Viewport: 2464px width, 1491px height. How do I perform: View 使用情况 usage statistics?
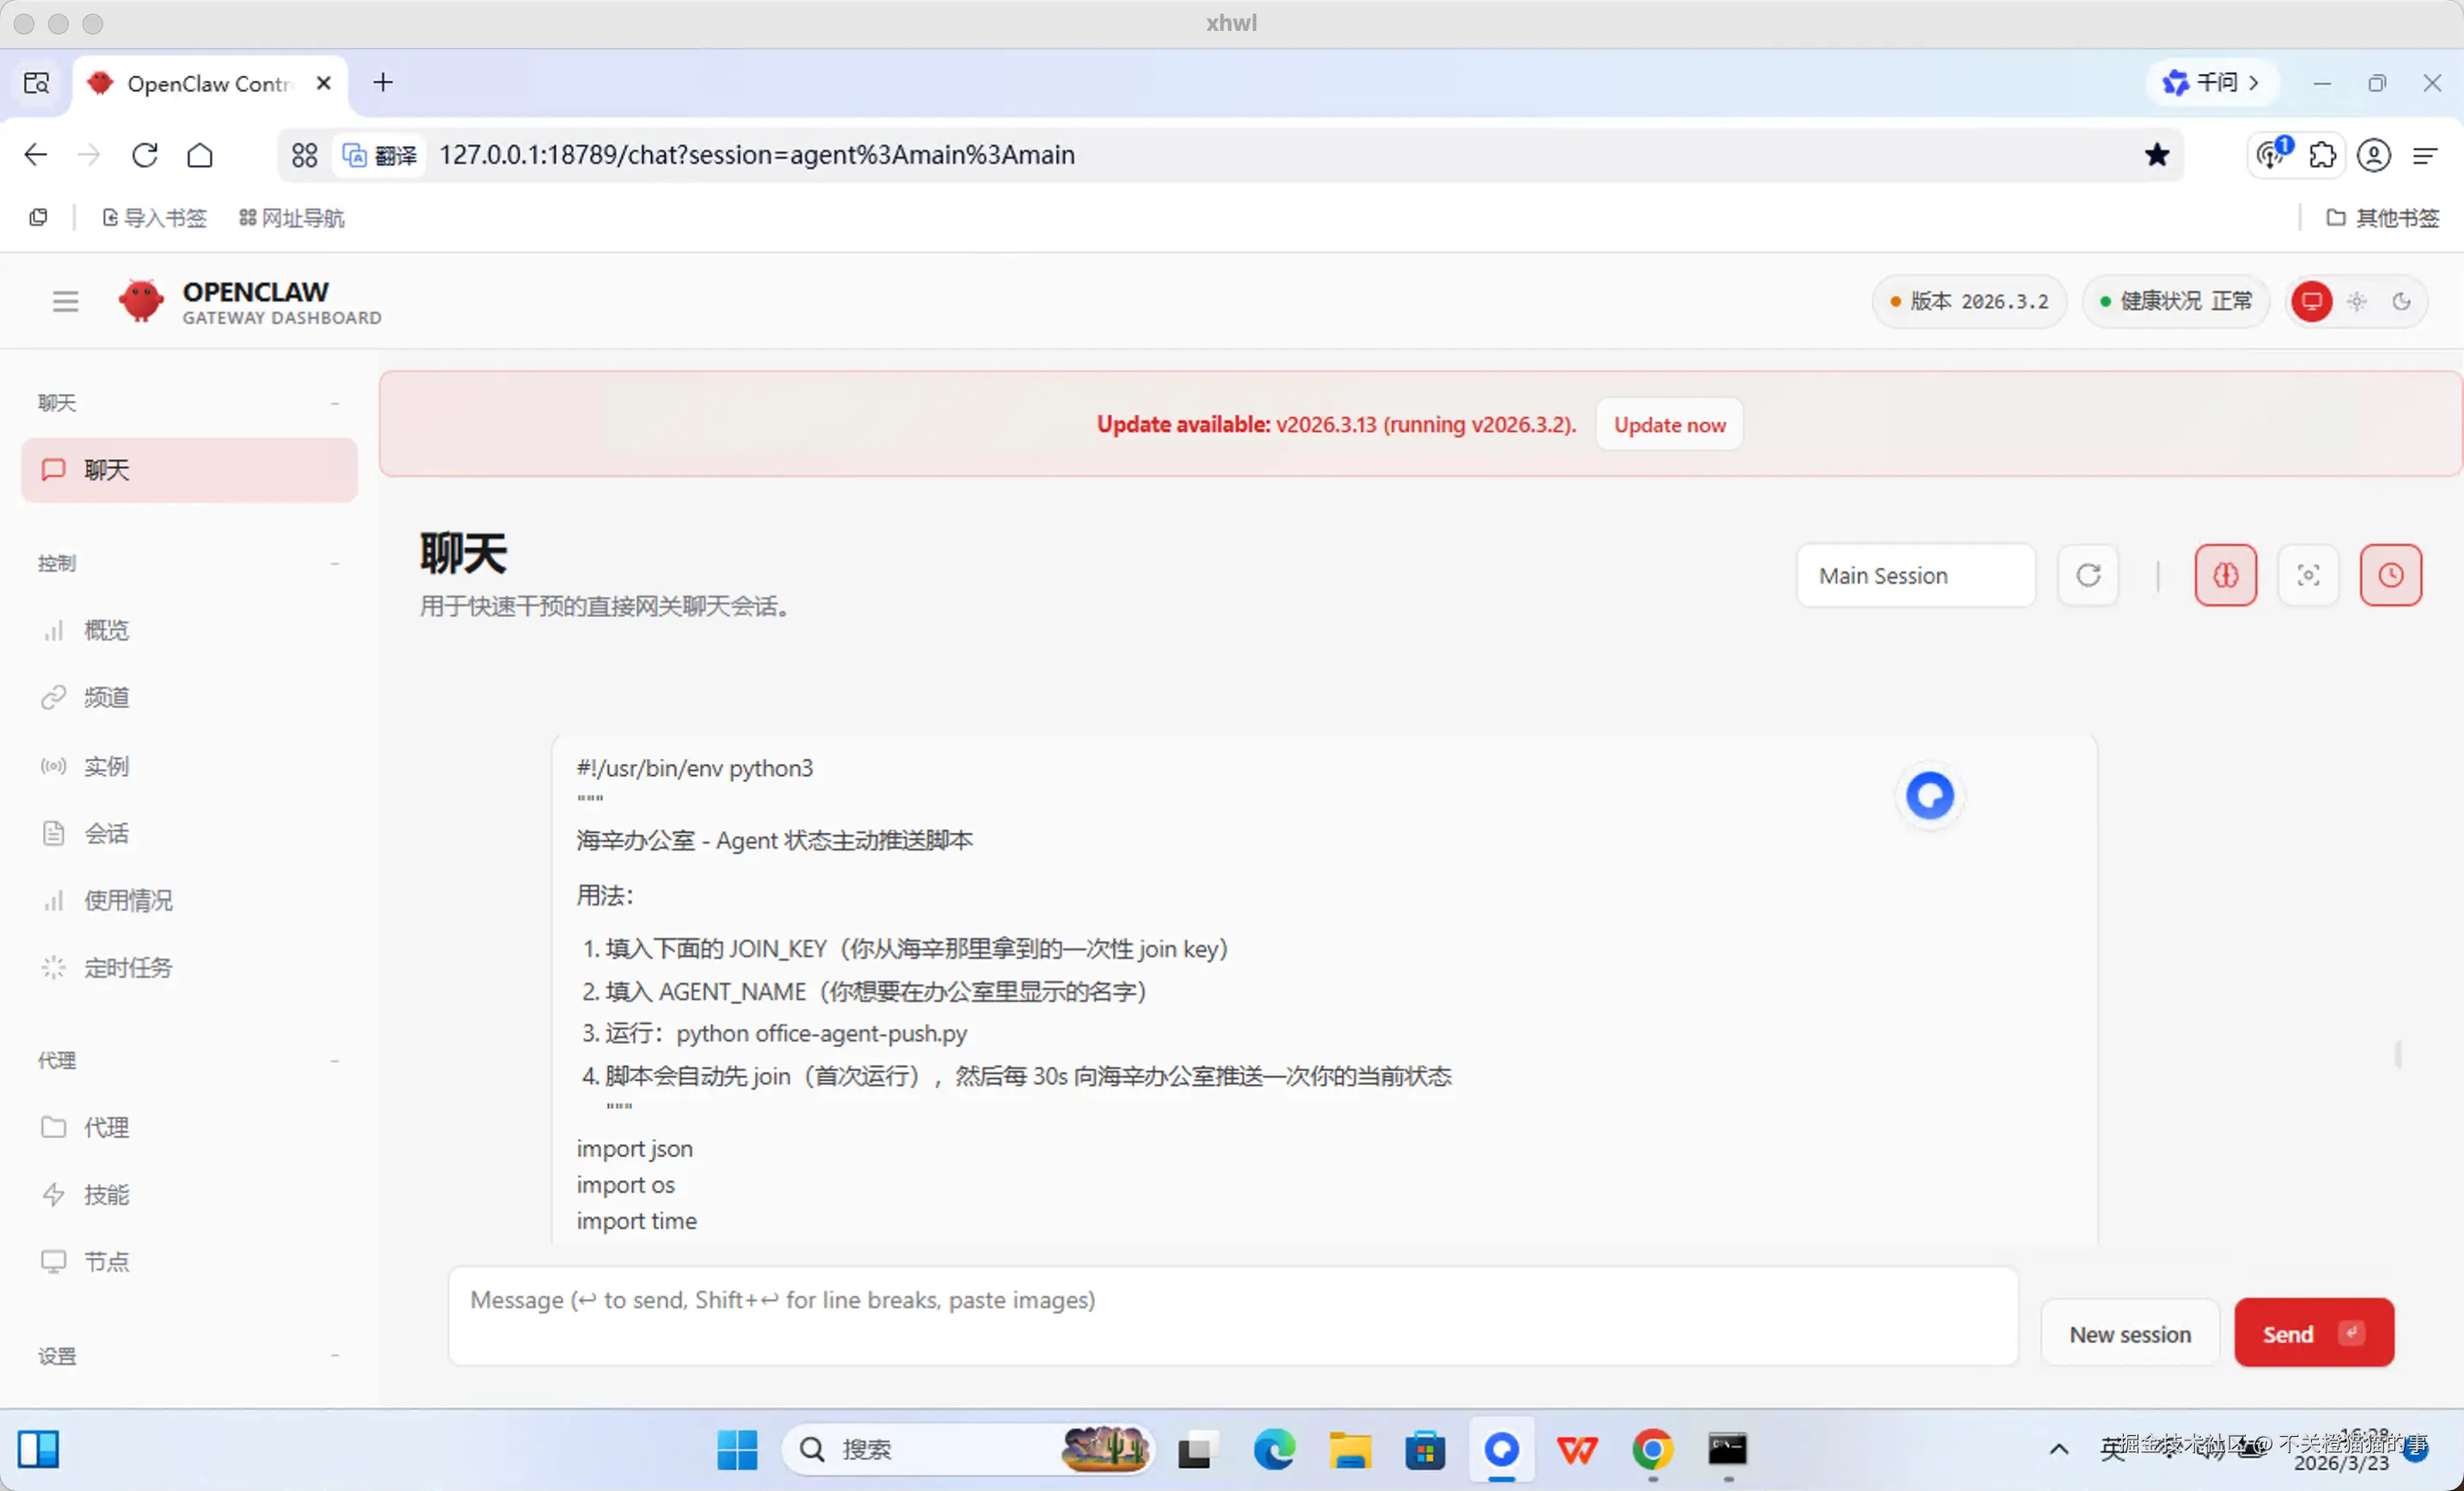(x=130, y=899)
